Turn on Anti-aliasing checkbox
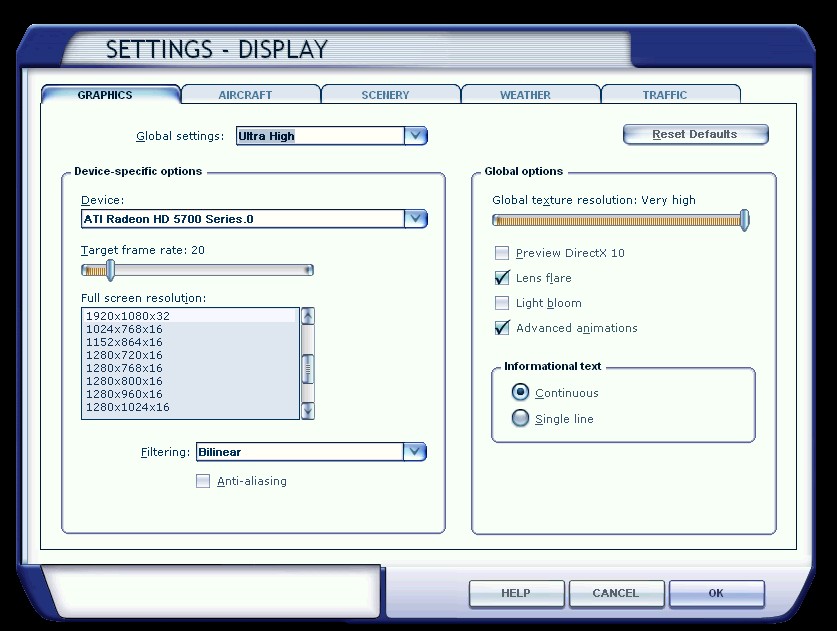This screenshot has height=631, width=837. (x=203, y=481)
